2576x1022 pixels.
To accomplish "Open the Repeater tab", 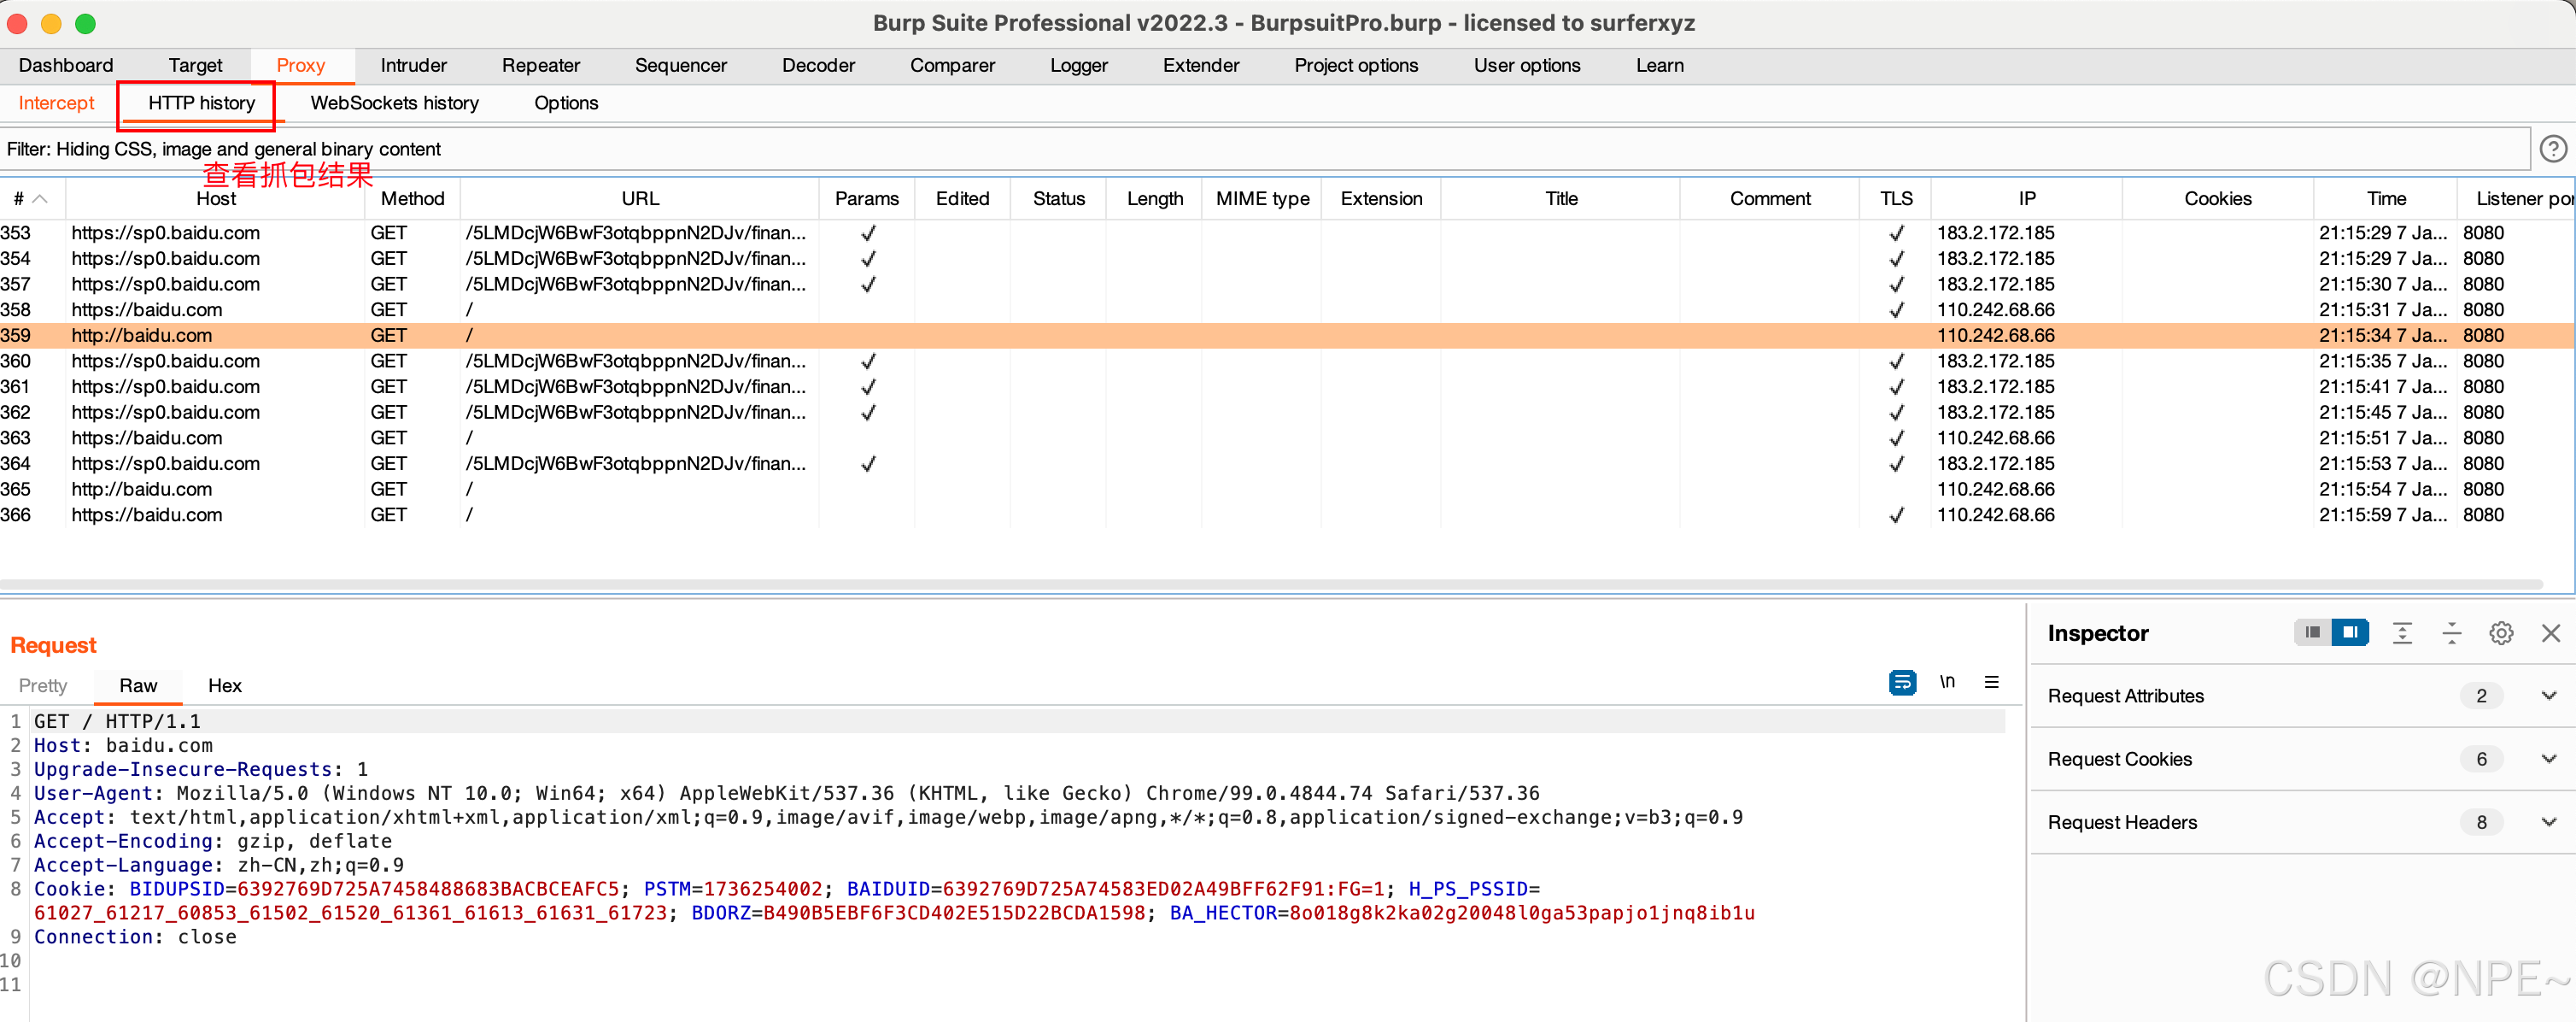I will coord(540,65).
